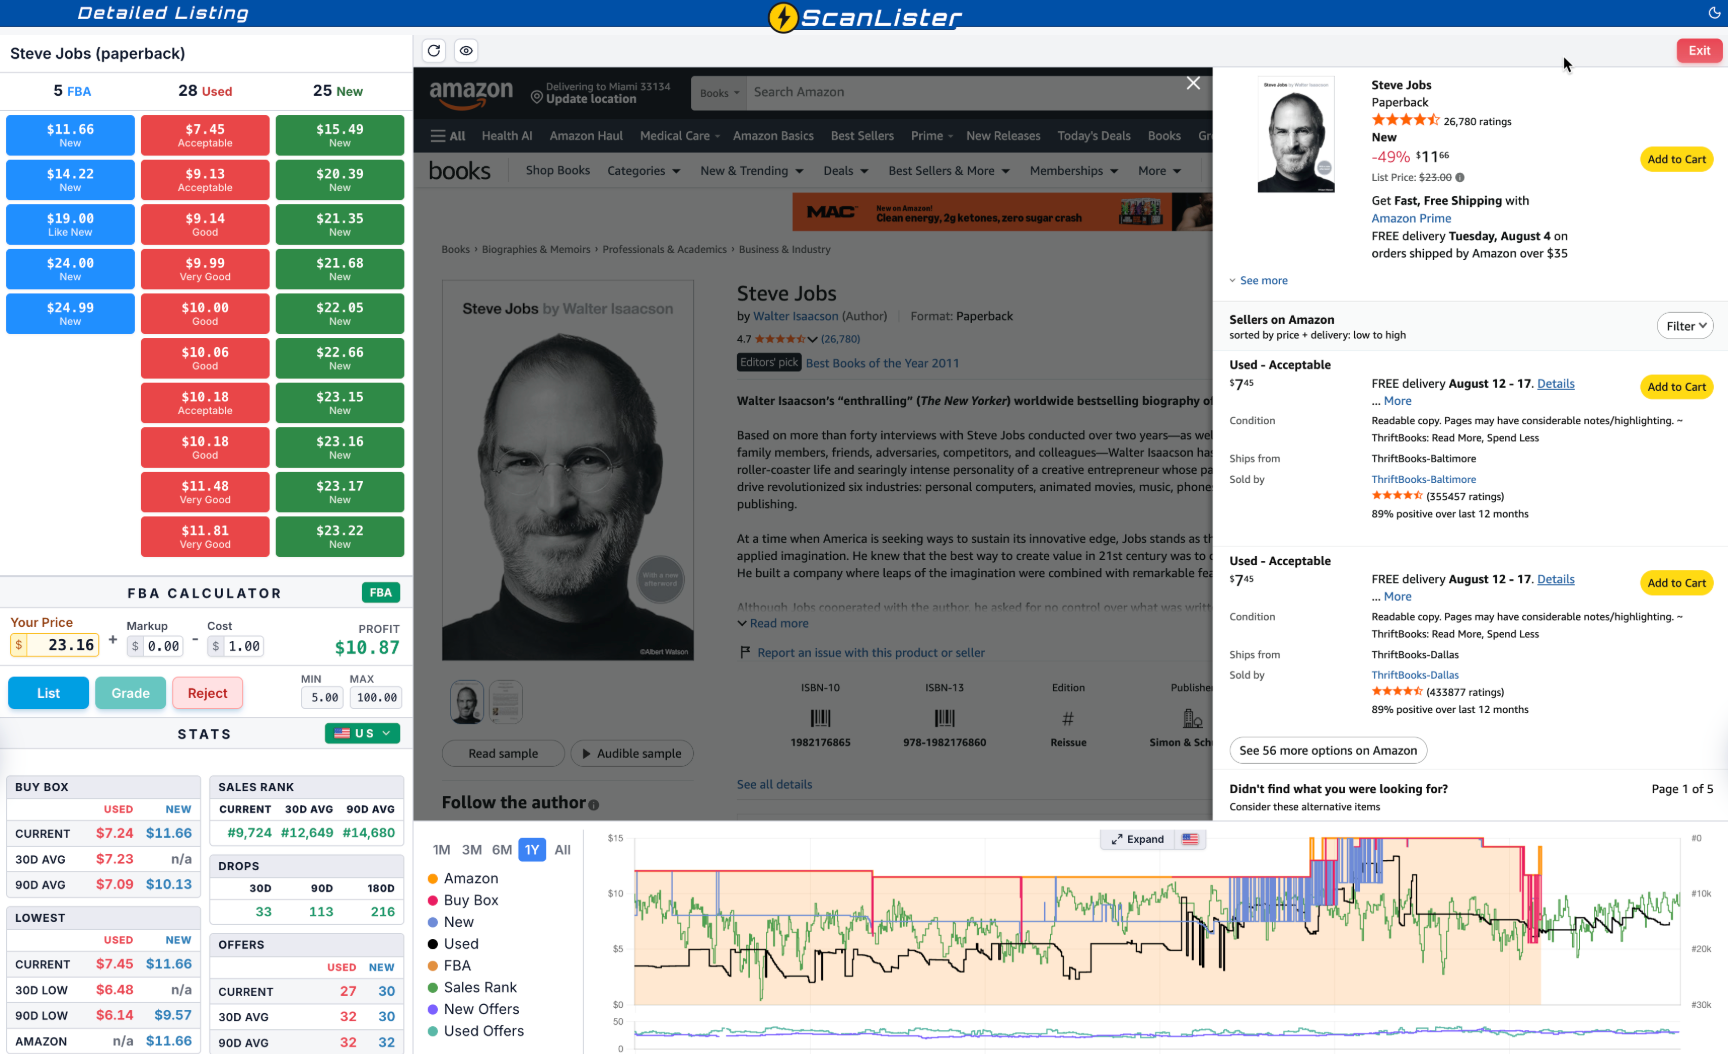Toggle the FBA calculator badge

[x=381, y=593]
